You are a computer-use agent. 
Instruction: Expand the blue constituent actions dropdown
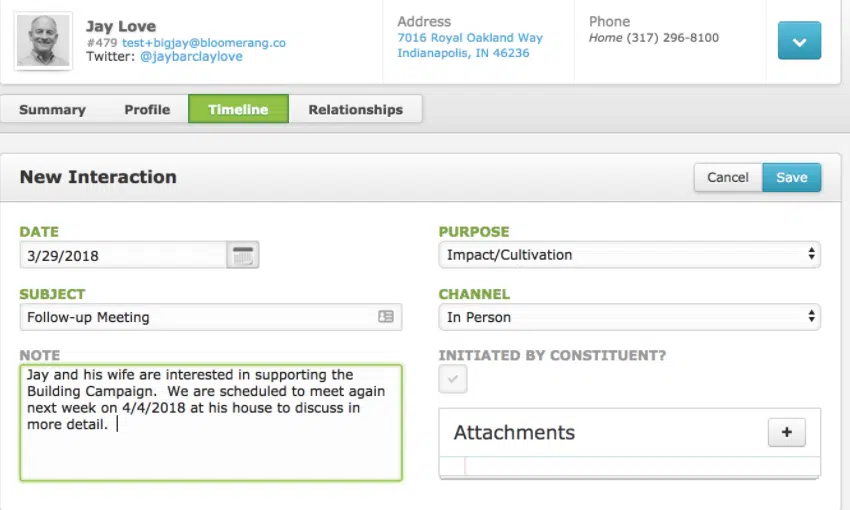tap(799, 41)
